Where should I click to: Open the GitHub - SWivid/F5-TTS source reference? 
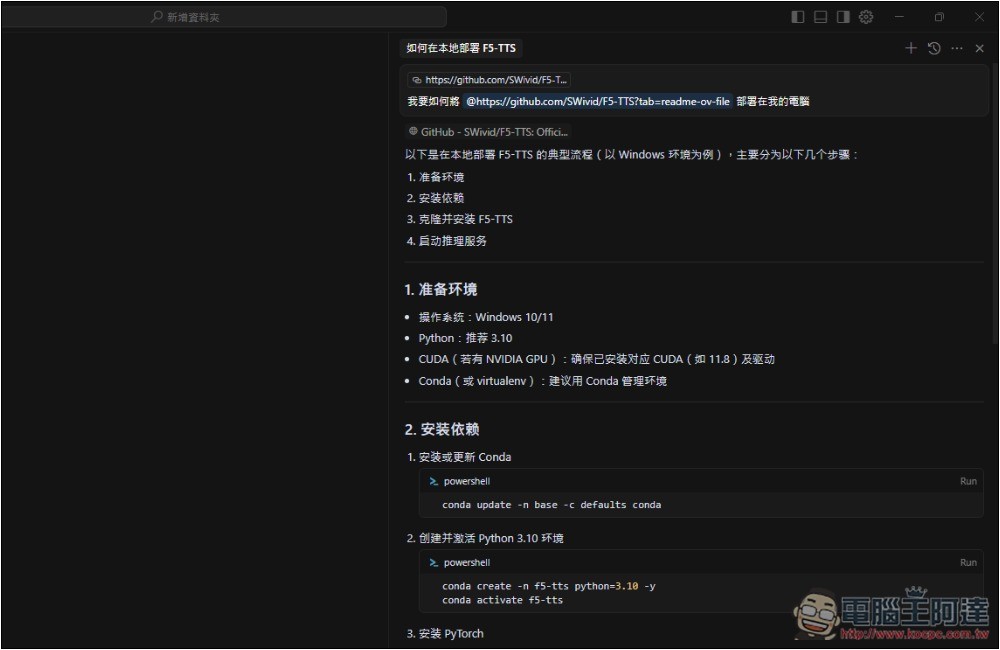[x=487, y=131]
